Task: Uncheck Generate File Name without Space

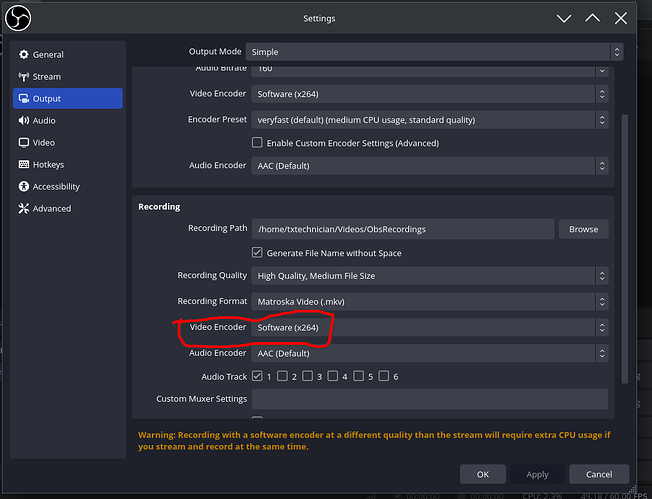Action: pyautogui.click(x=257, y=253)
